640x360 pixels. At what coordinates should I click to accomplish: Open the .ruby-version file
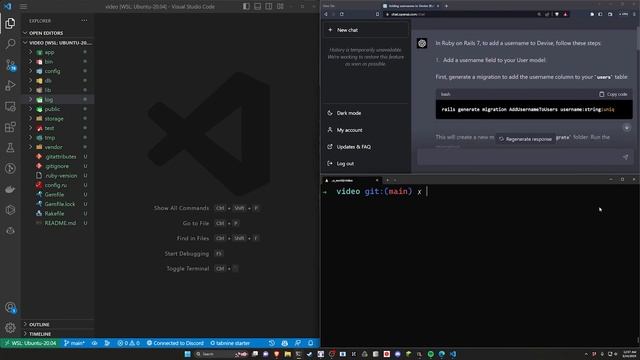point(58,176)
